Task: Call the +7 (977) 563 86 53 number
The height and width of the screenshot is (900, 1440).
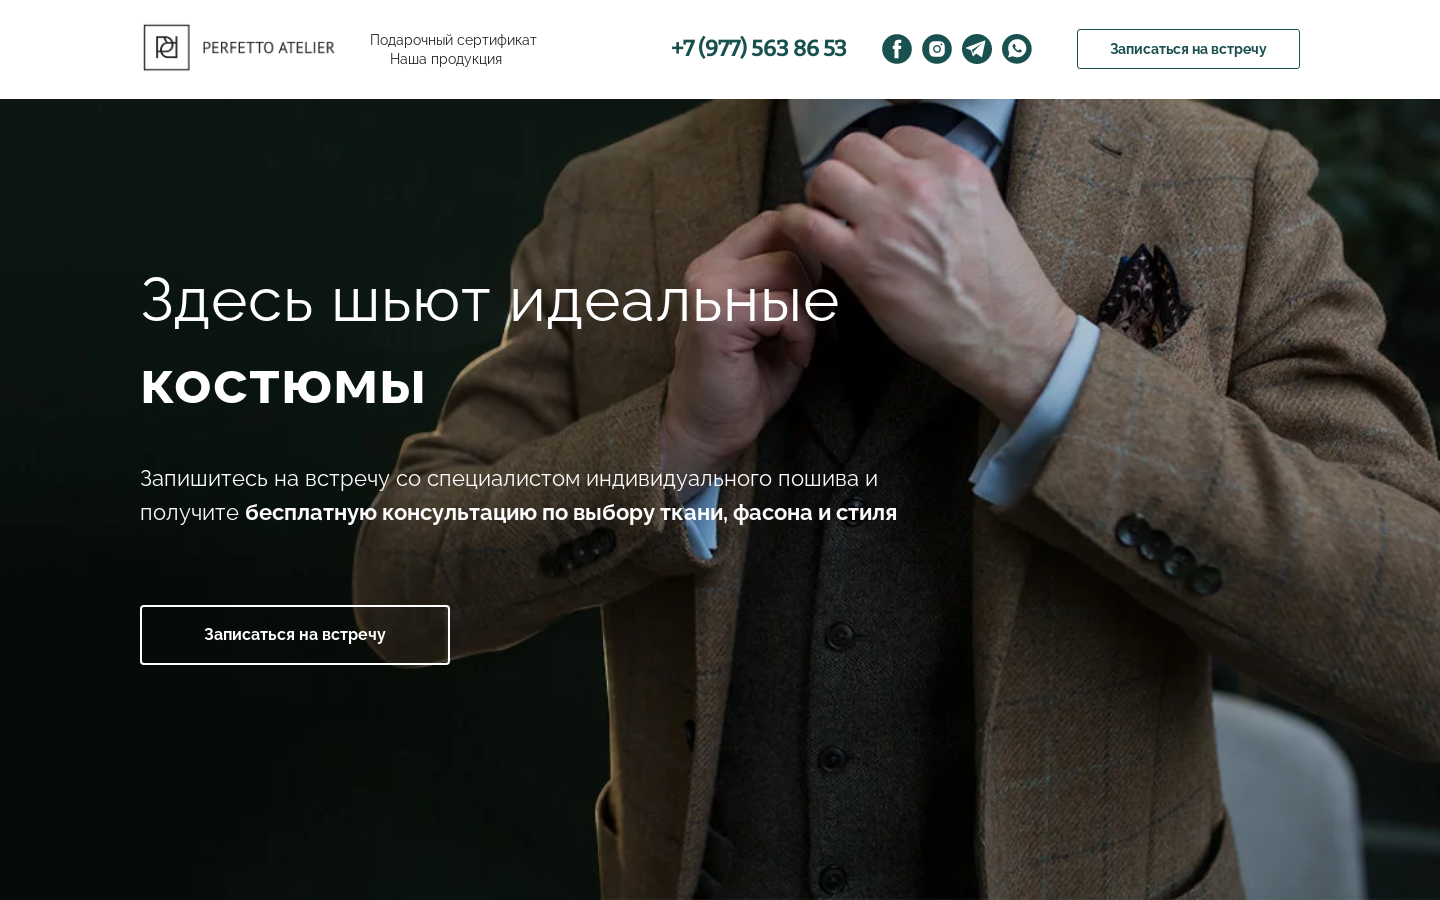Action: 759,48
